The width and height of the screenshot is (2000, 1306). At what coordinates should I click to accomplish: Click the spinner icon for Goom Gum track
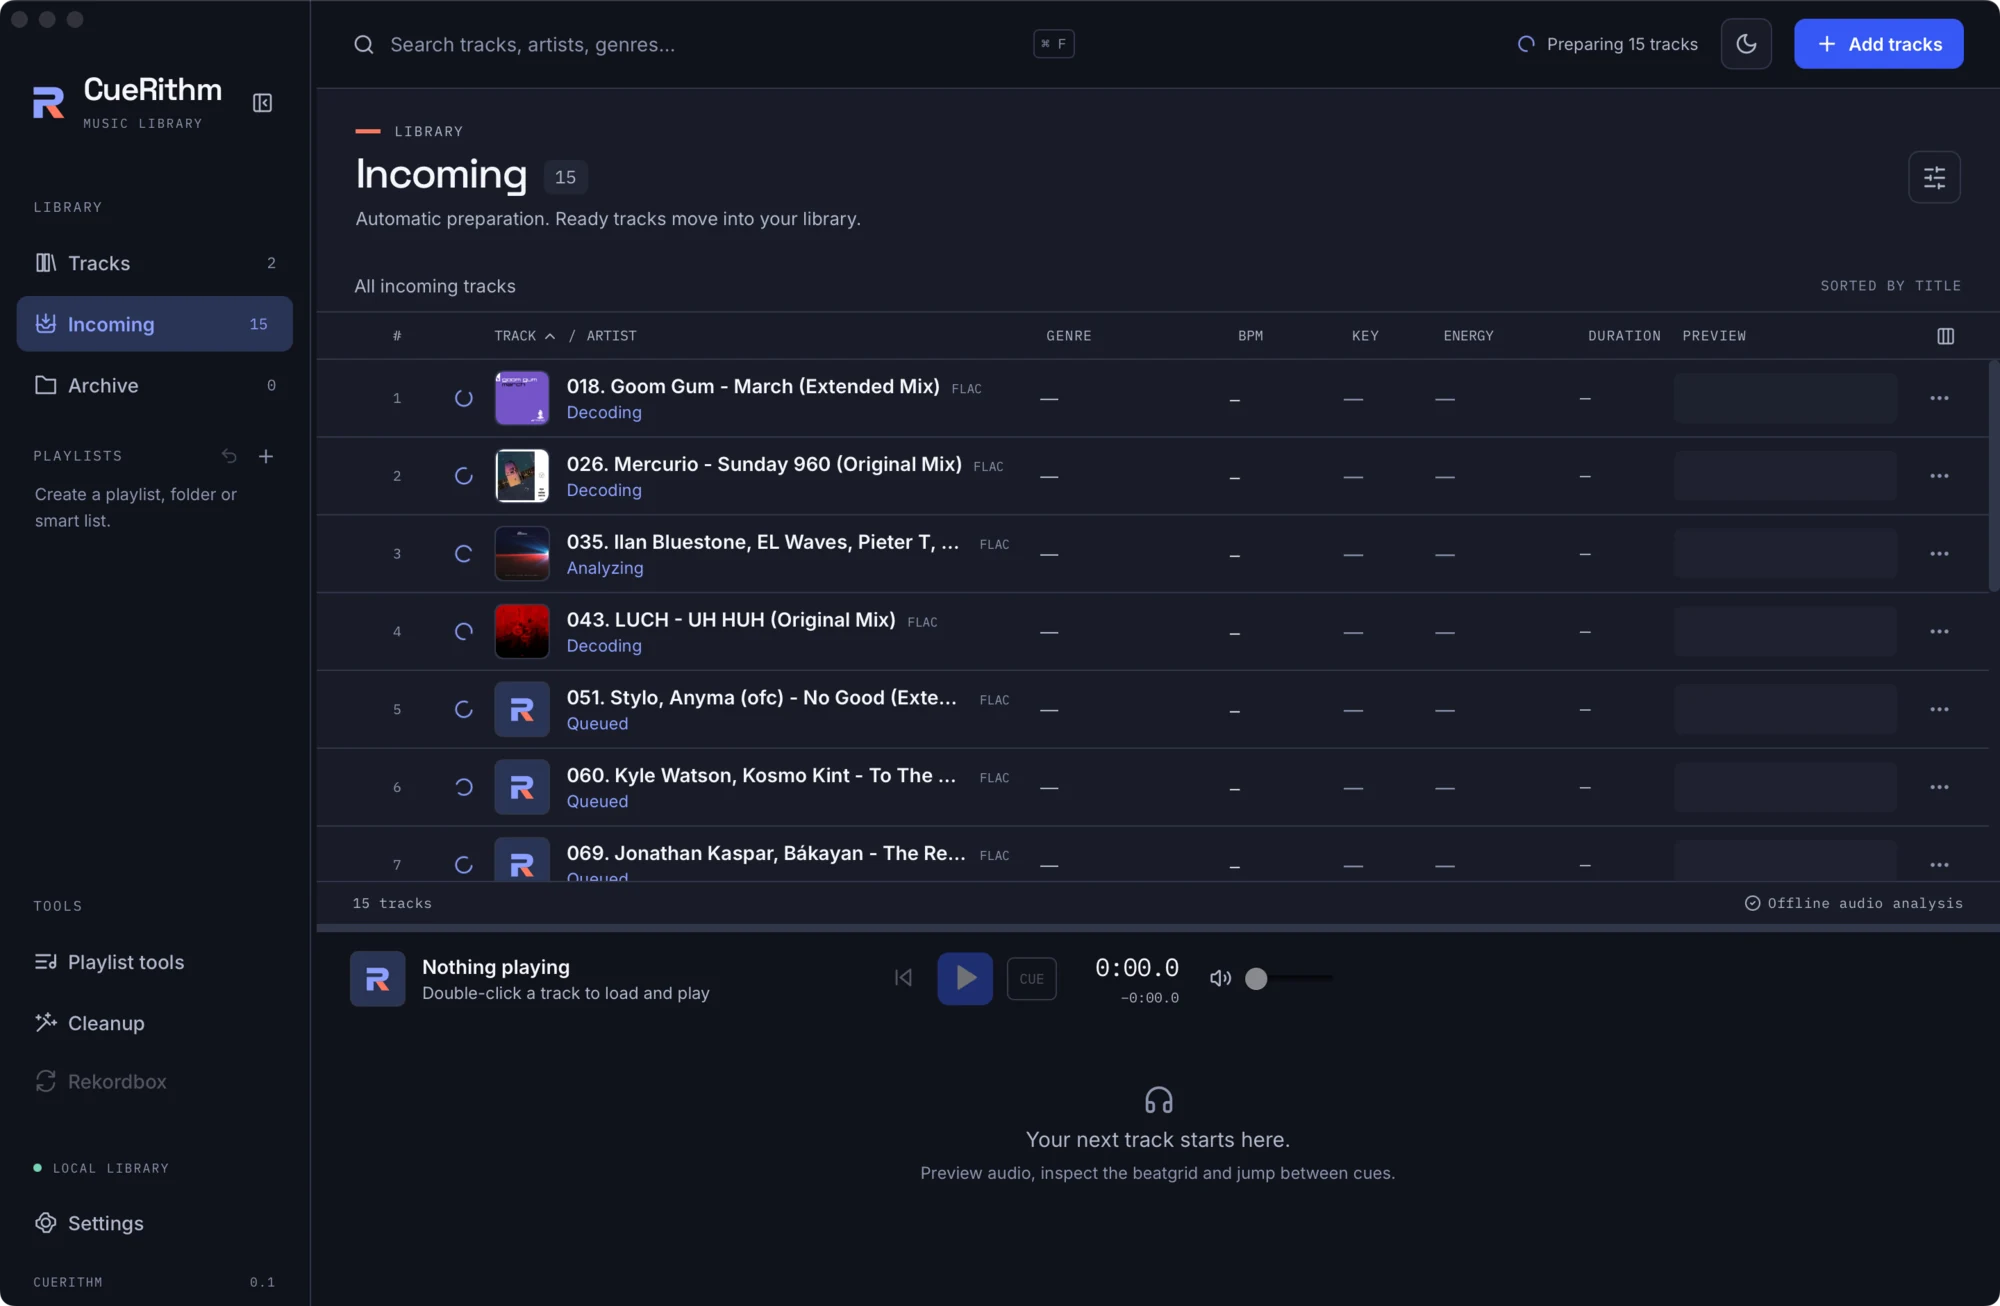tap(463, 398)
